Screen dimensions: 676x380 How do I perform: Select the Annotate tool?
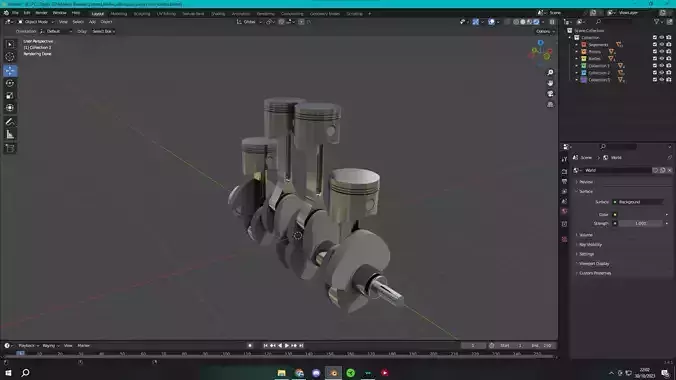[10, 122]
